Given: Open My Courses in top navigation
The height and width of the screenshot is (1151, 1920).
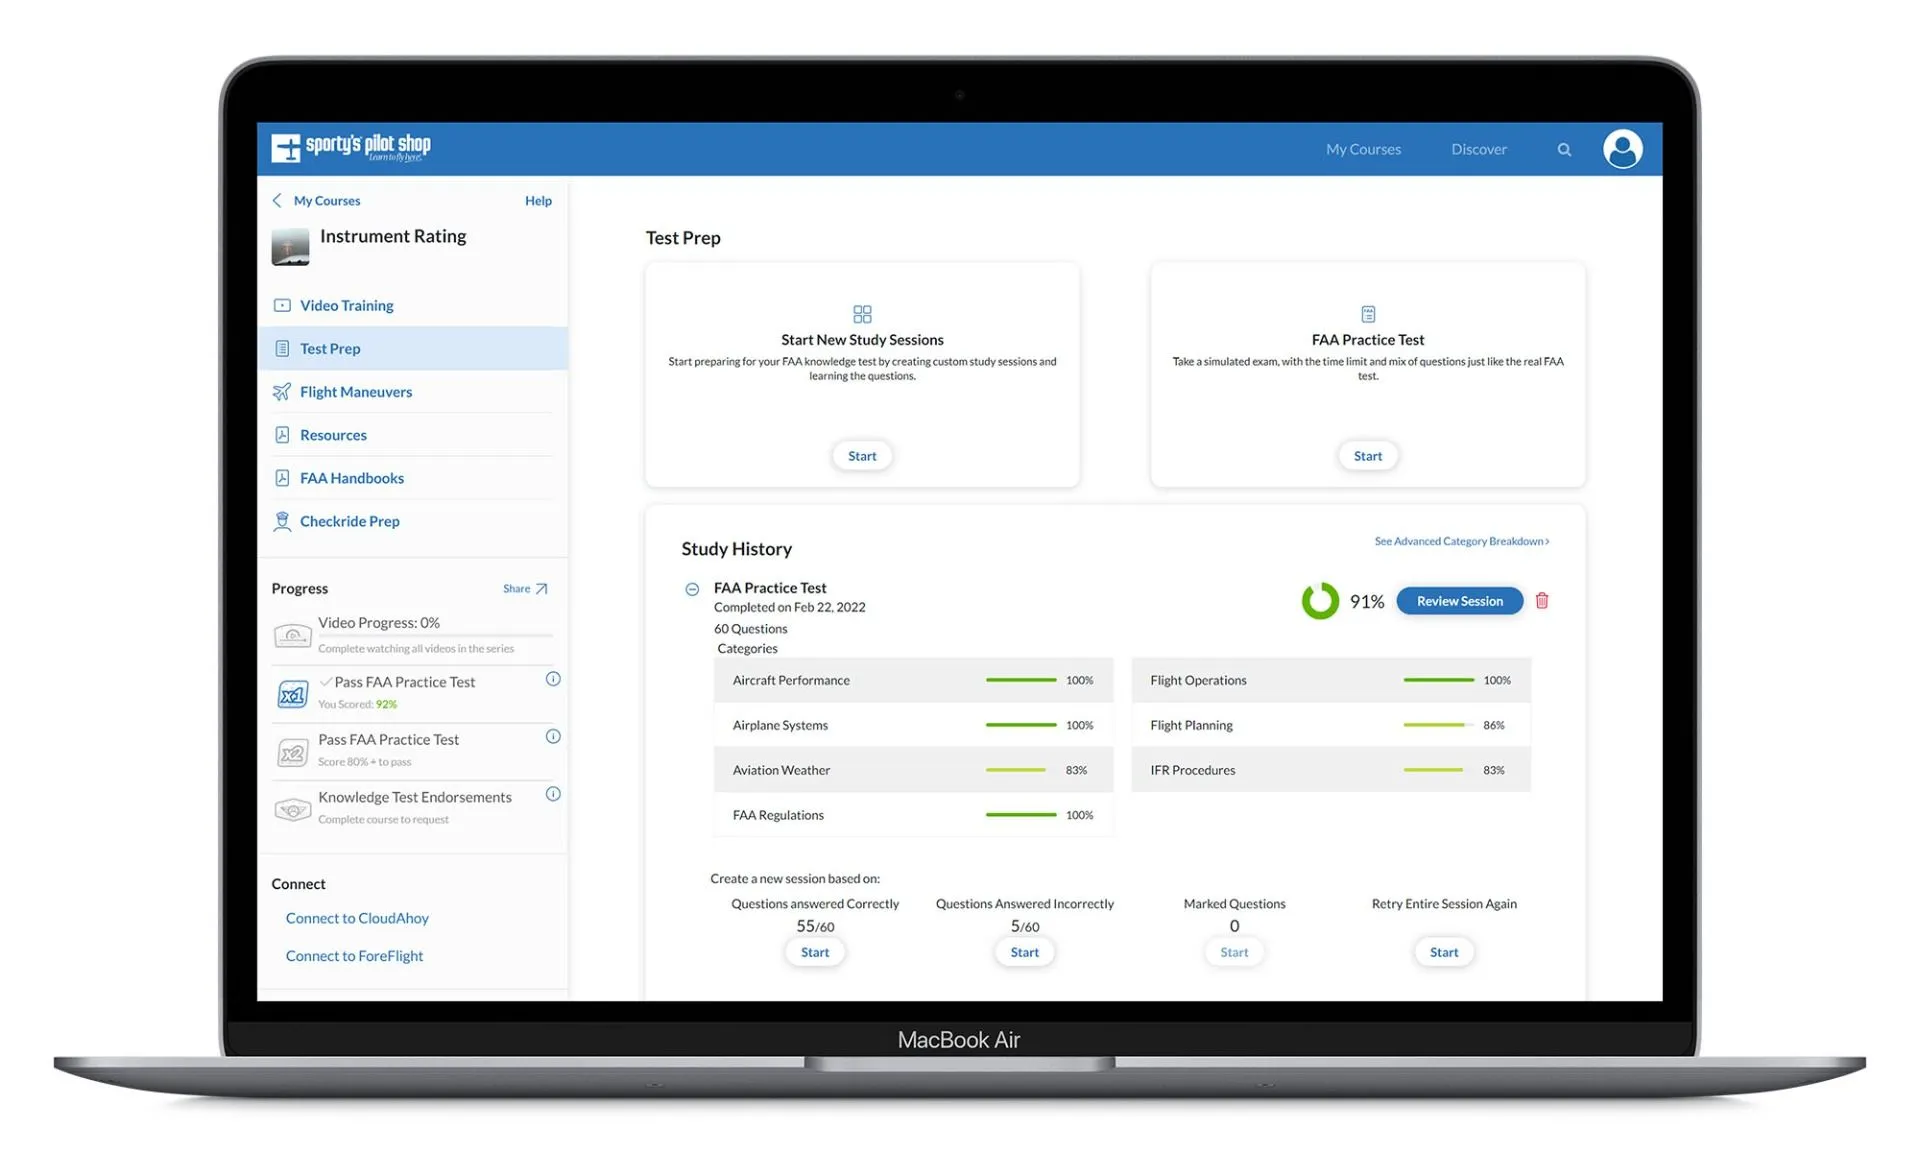Looking at the screenshot, I should coord(1363,149).
